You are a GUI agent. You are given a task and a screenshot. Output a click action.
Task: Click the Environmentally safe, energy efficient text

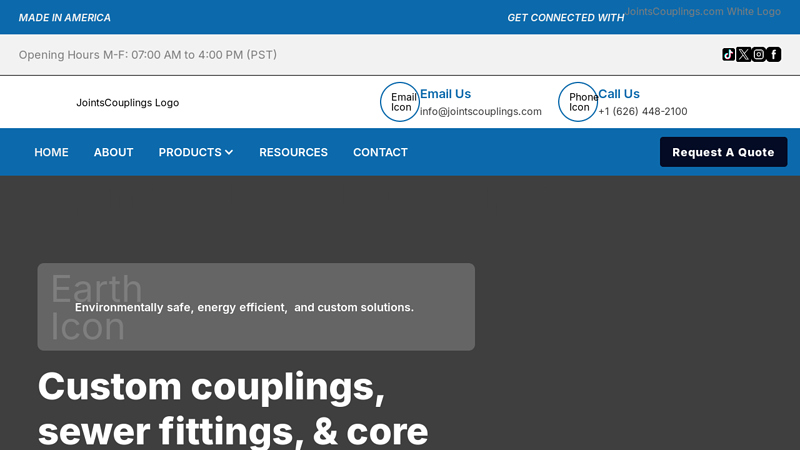click(x=244, y=307)
